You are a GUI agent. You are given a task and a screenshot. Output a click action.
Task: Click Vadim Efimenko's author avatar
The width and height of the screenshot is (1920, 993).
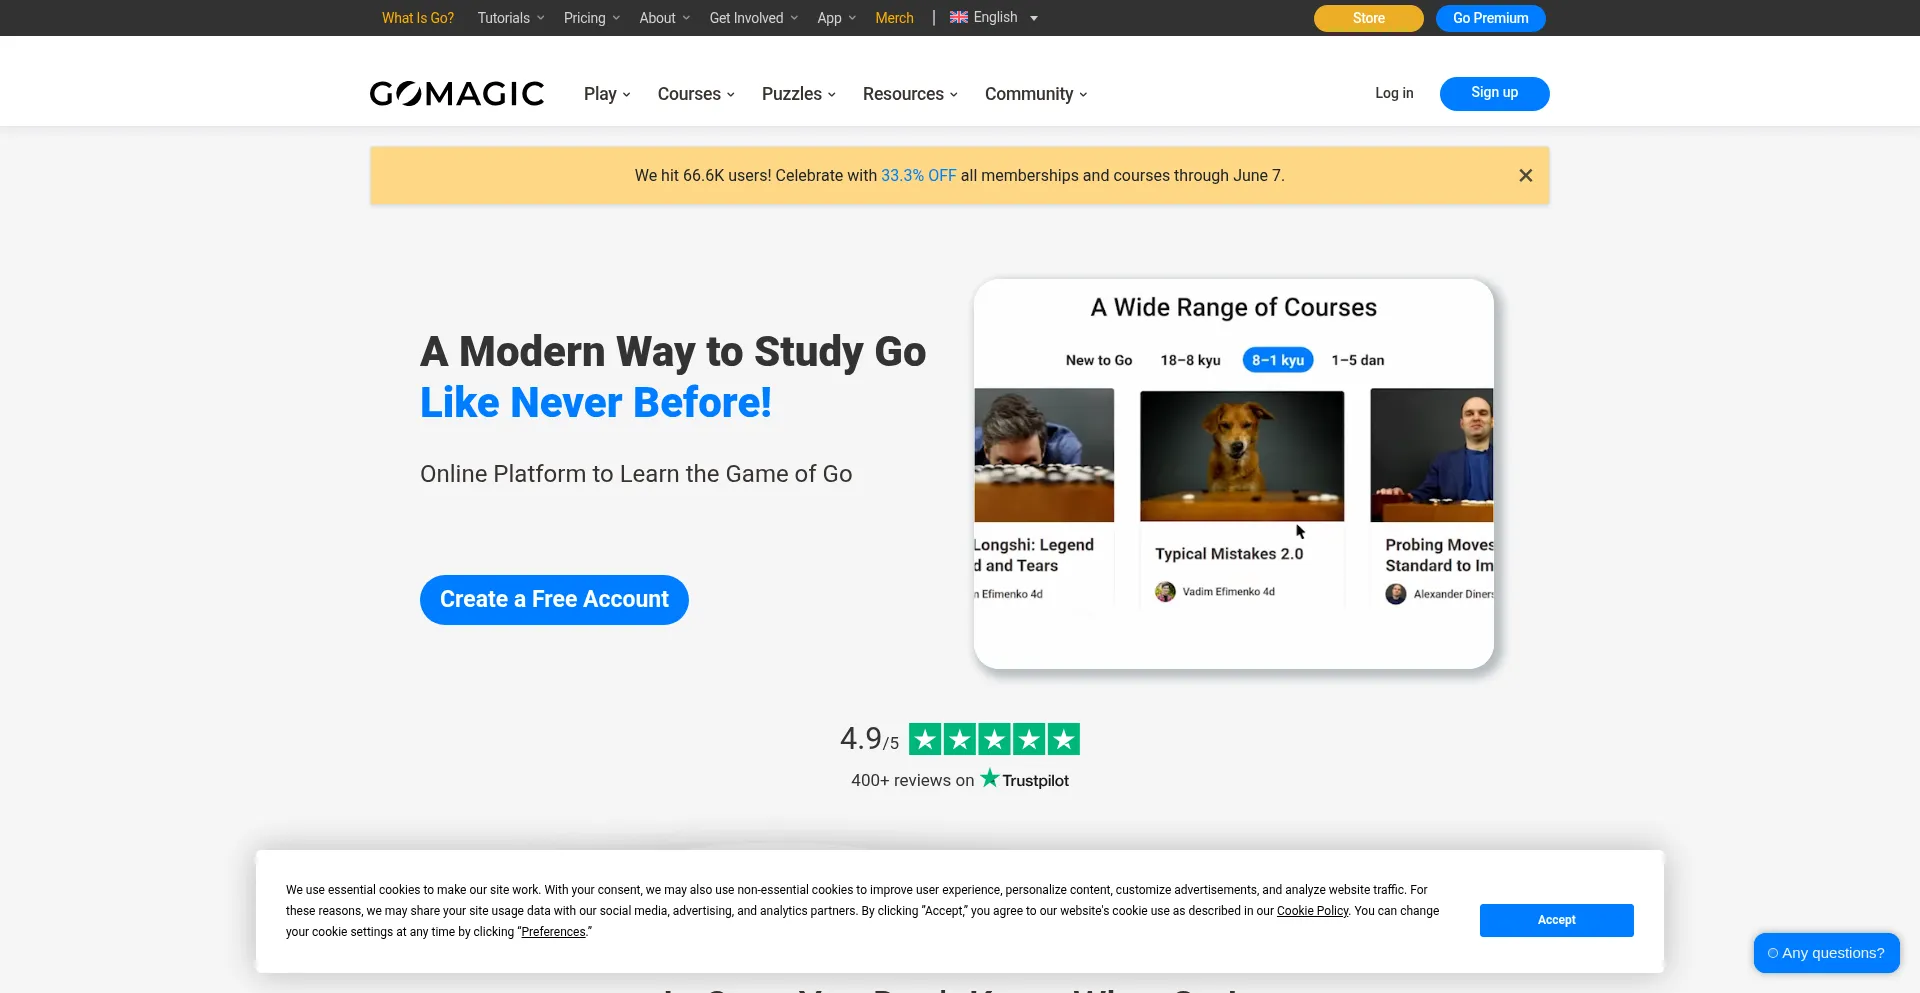click(x=1165, y=592)
